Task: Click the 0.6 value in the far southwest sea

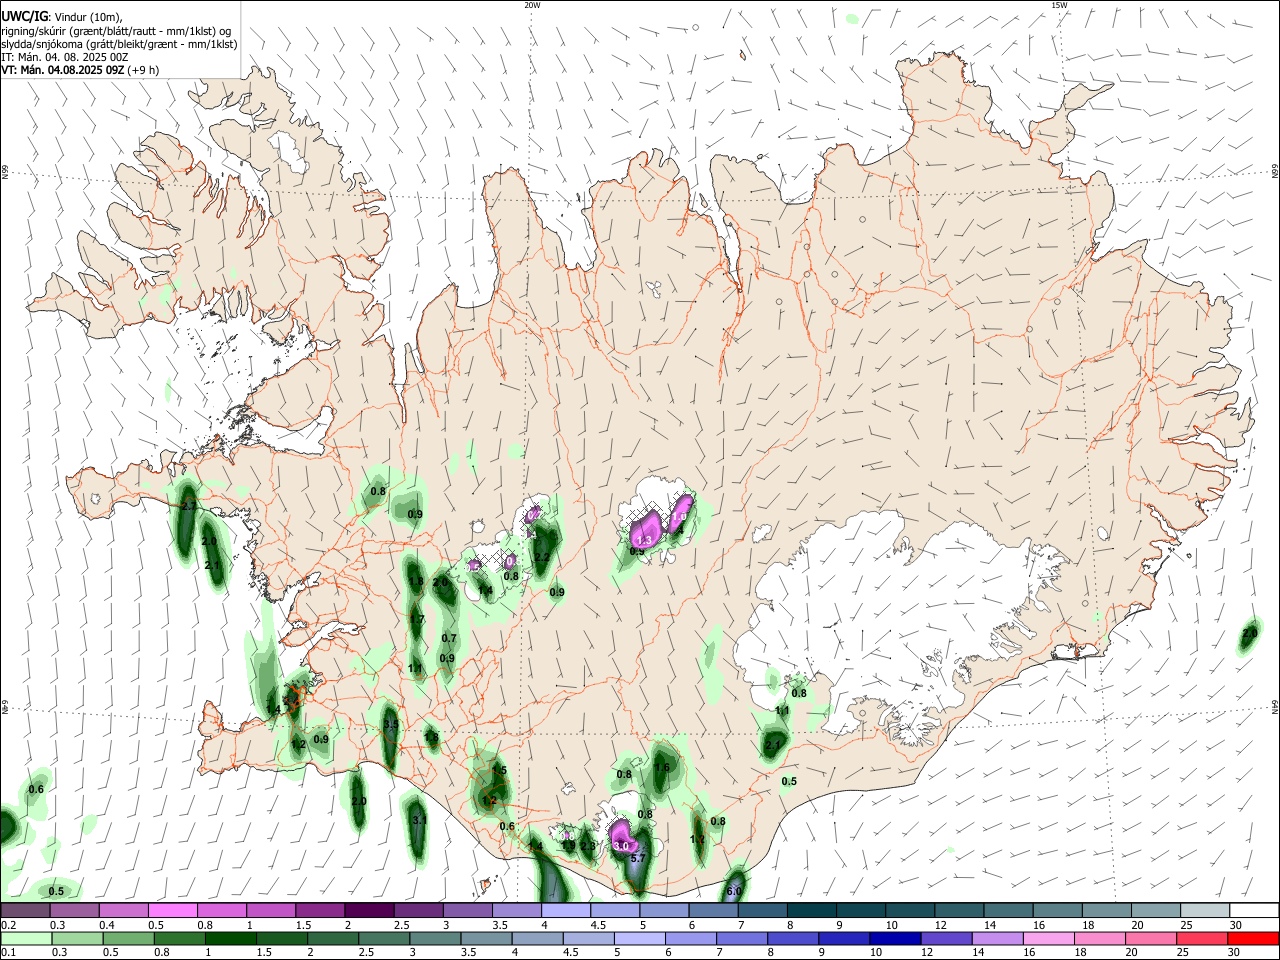Action: pos(36,790)
